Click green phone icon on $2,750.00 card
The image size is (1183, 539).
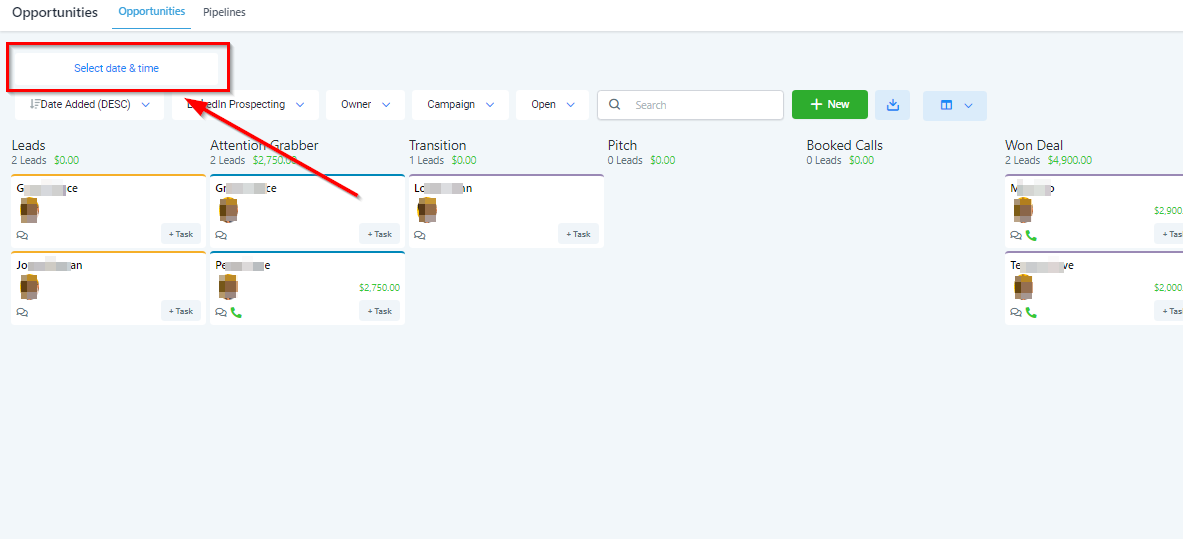[x=236, y=312]
